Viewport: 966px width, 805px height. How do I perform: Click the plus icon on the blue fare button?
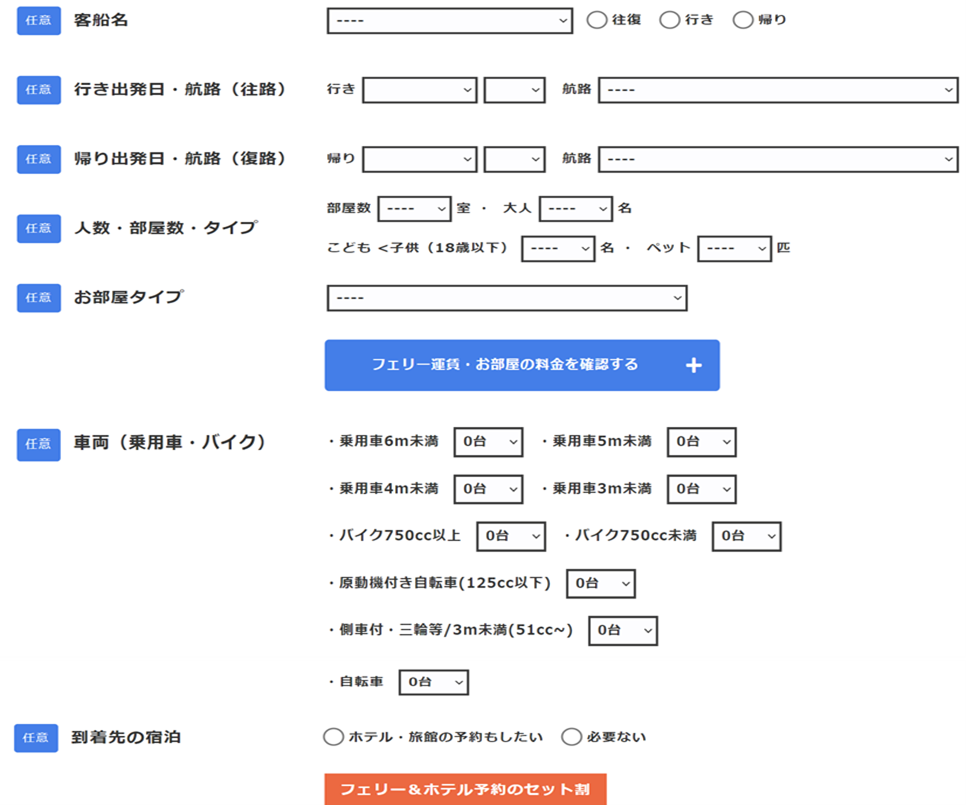[694, 365]
